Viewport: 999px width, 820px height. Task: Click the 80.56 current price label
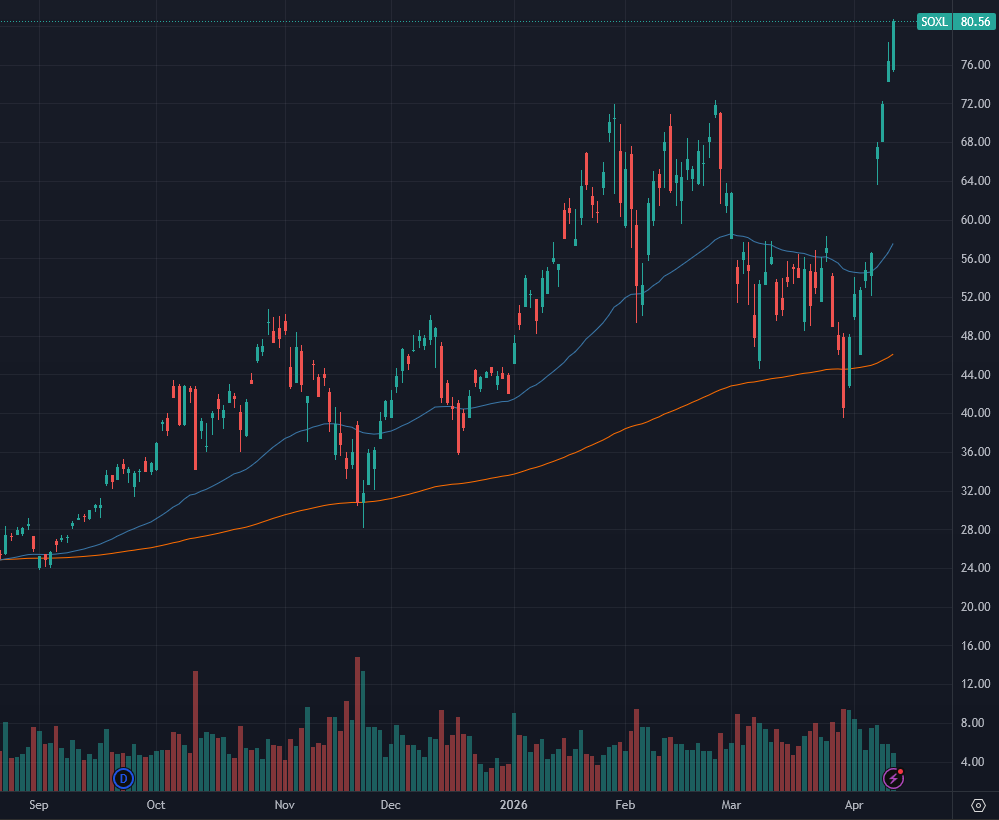[975, 22]
